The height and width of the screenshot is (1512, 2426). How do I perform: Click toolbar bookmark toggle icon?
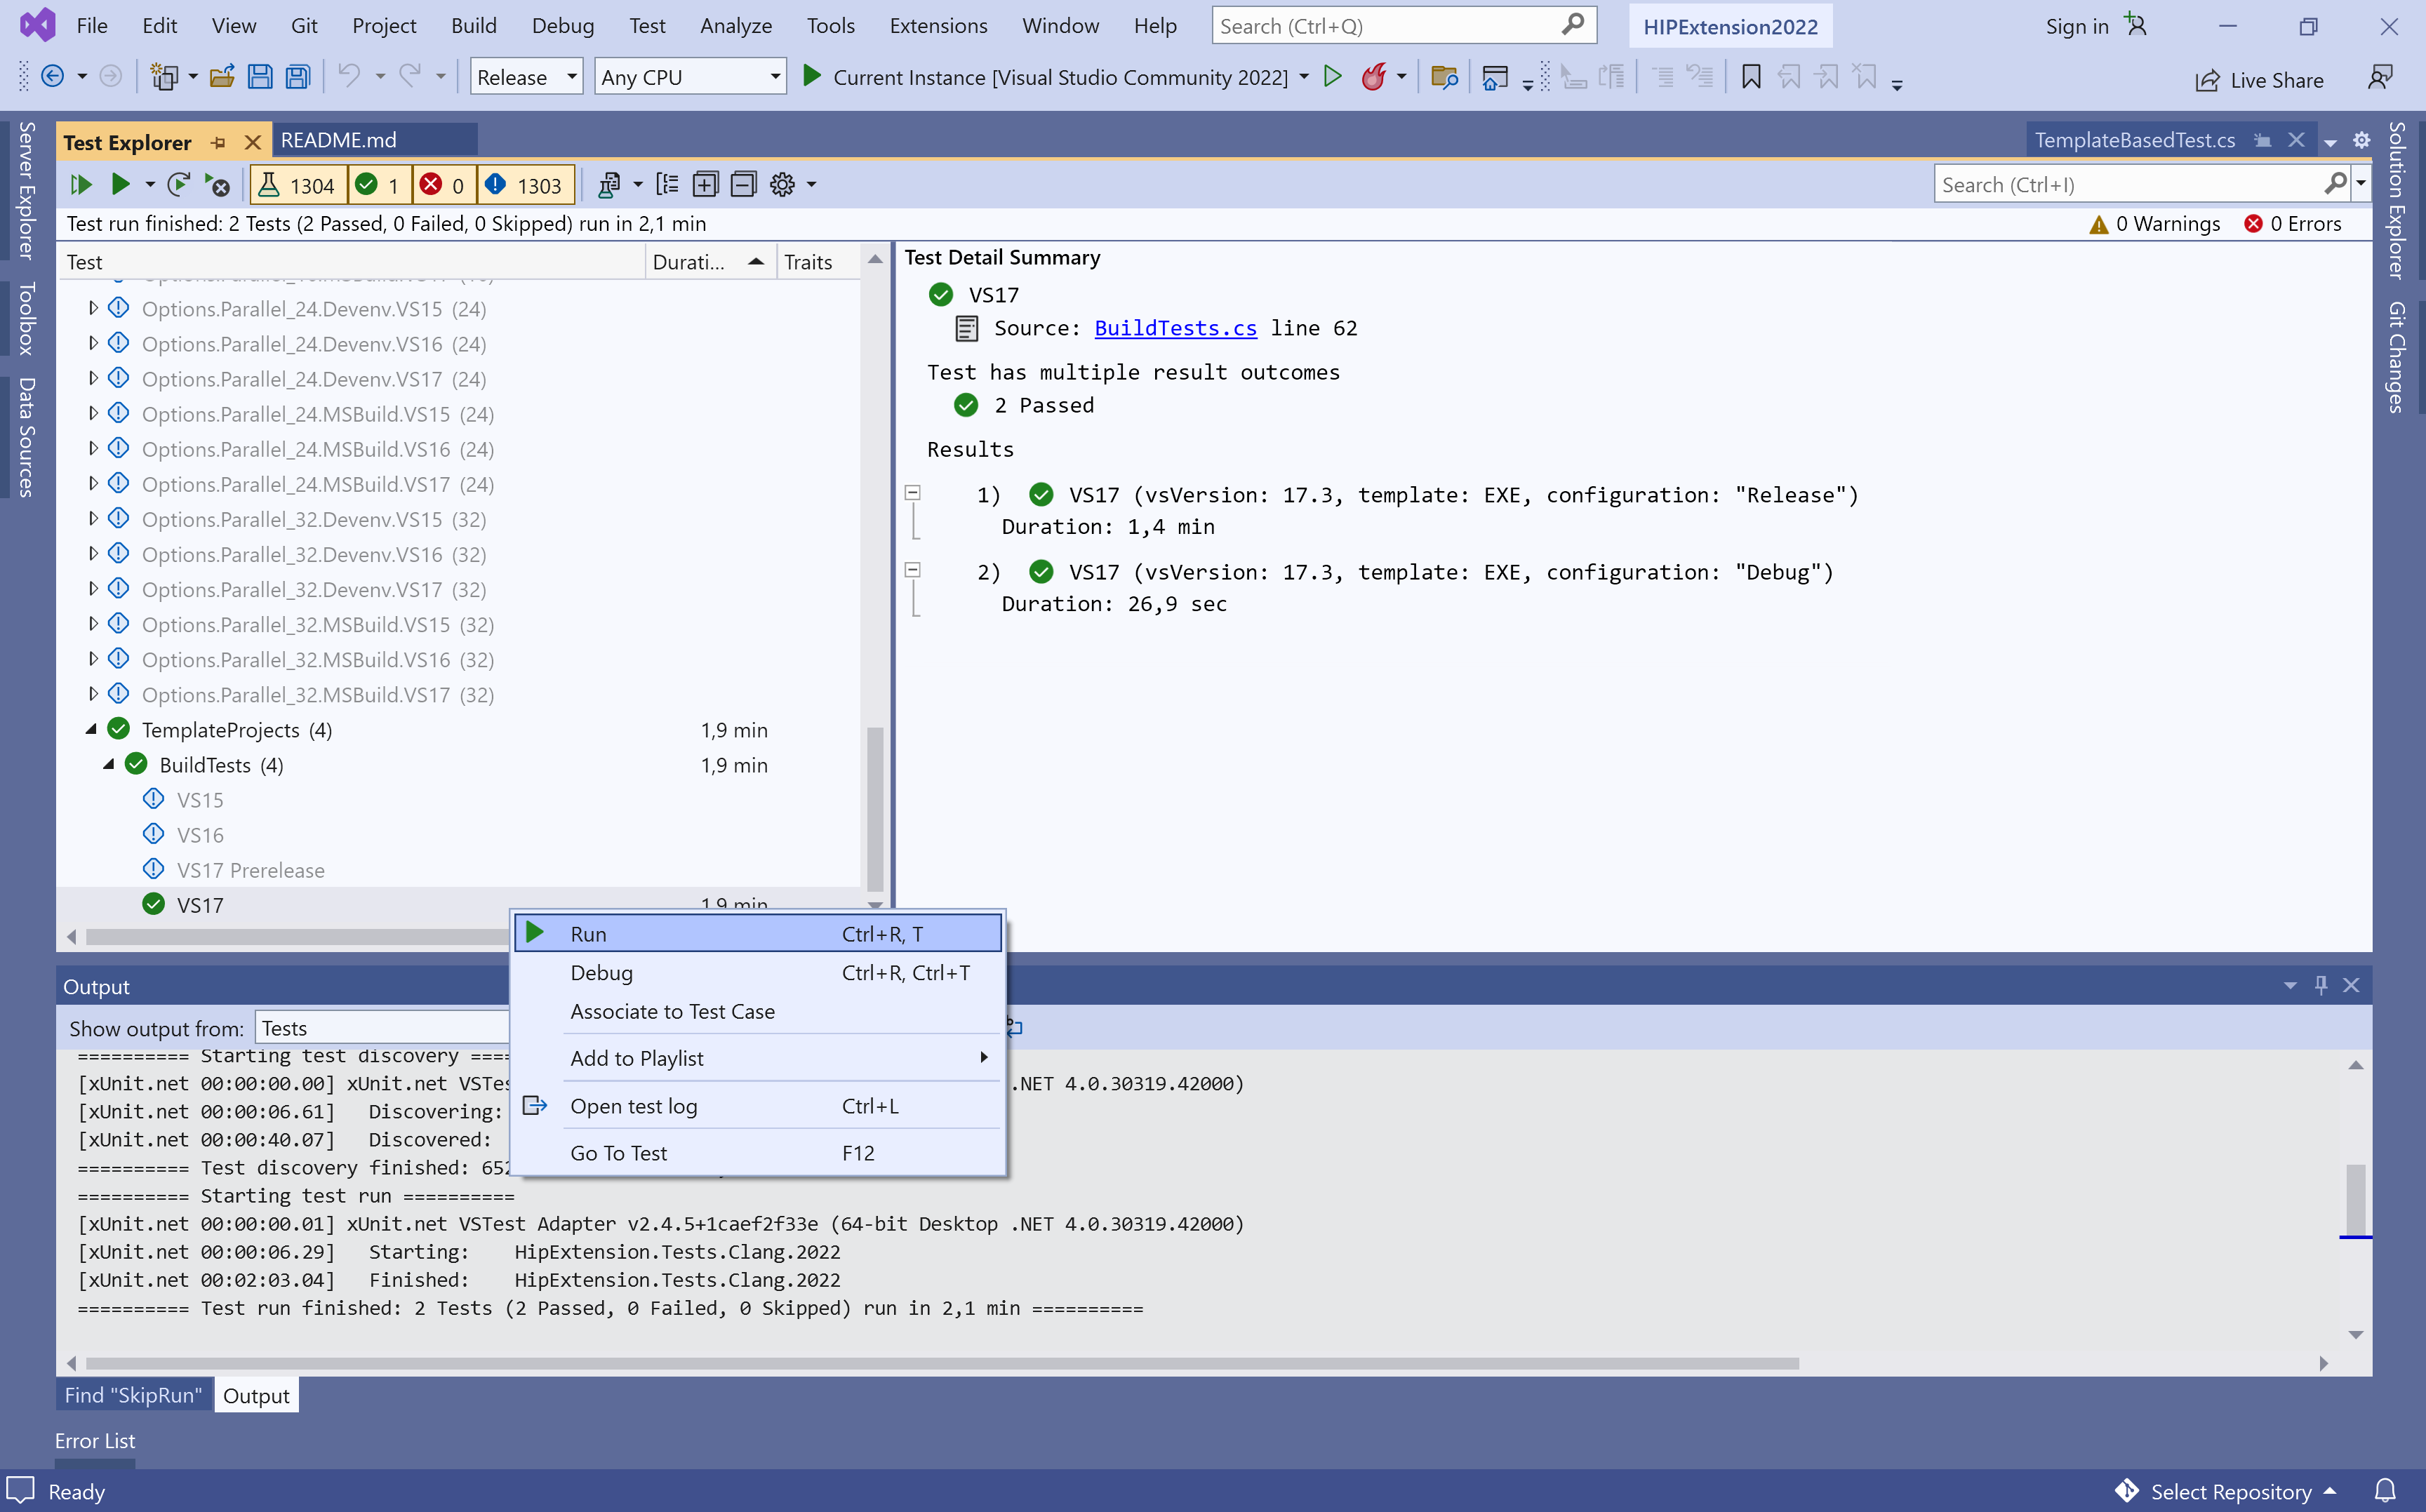pos(1751,77)
